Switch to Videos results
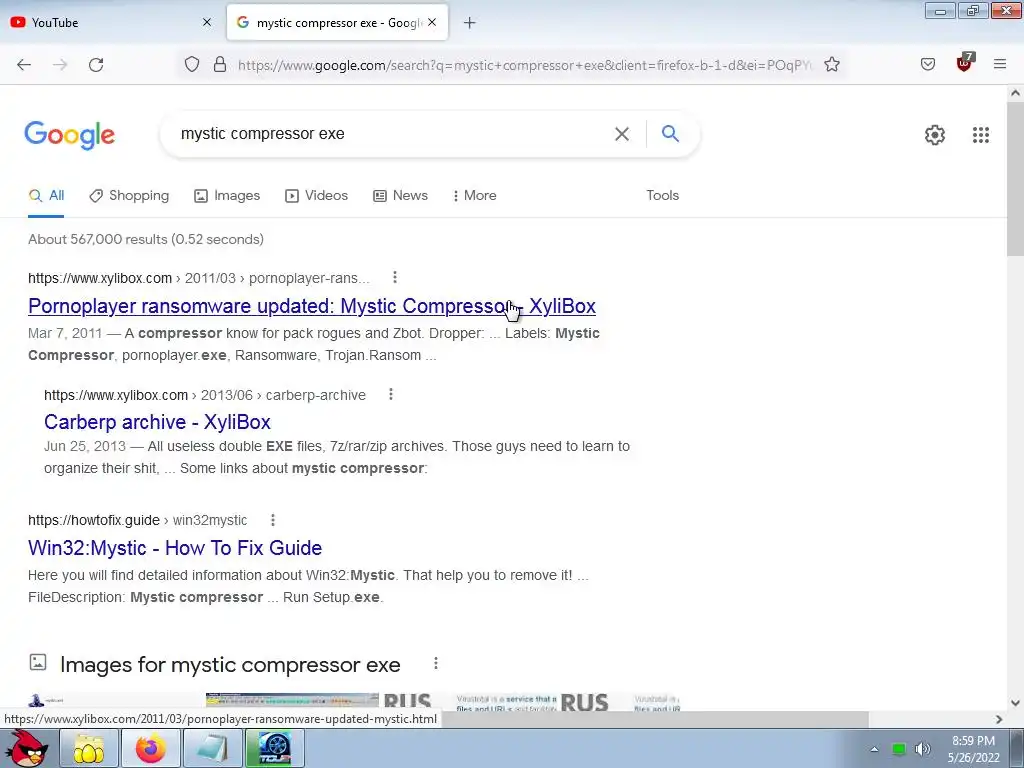This screenshot has width=1024, height=768. pyautogui.click(x=317, y=196)
